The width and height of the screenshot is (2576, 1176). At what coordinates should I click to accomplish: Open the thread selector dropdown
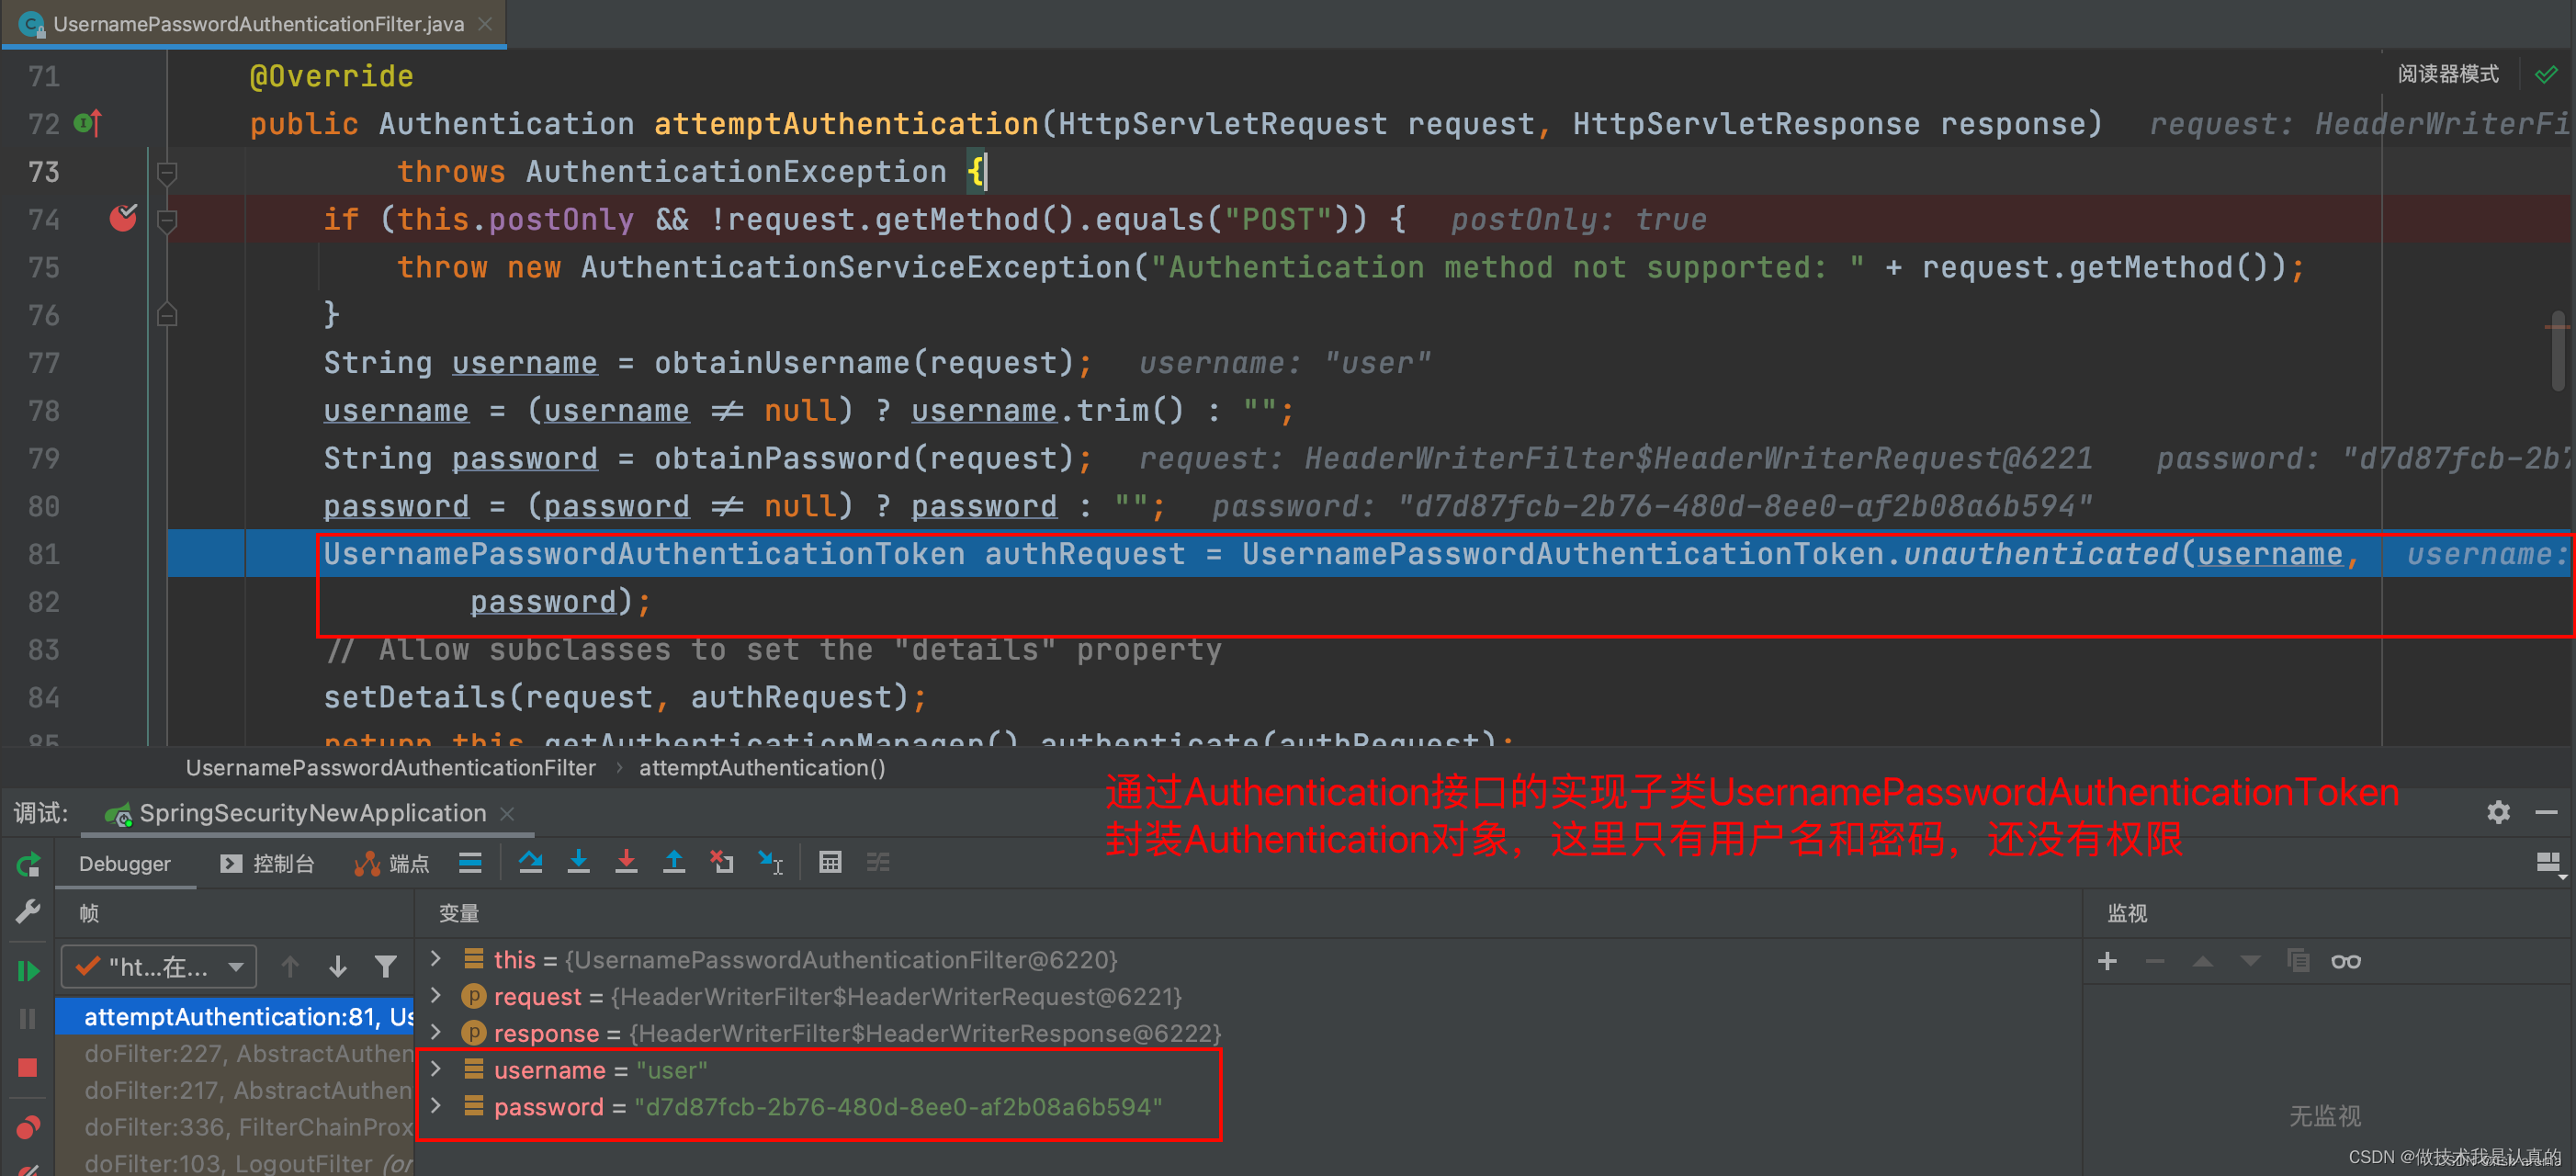[x=160, y=966]
